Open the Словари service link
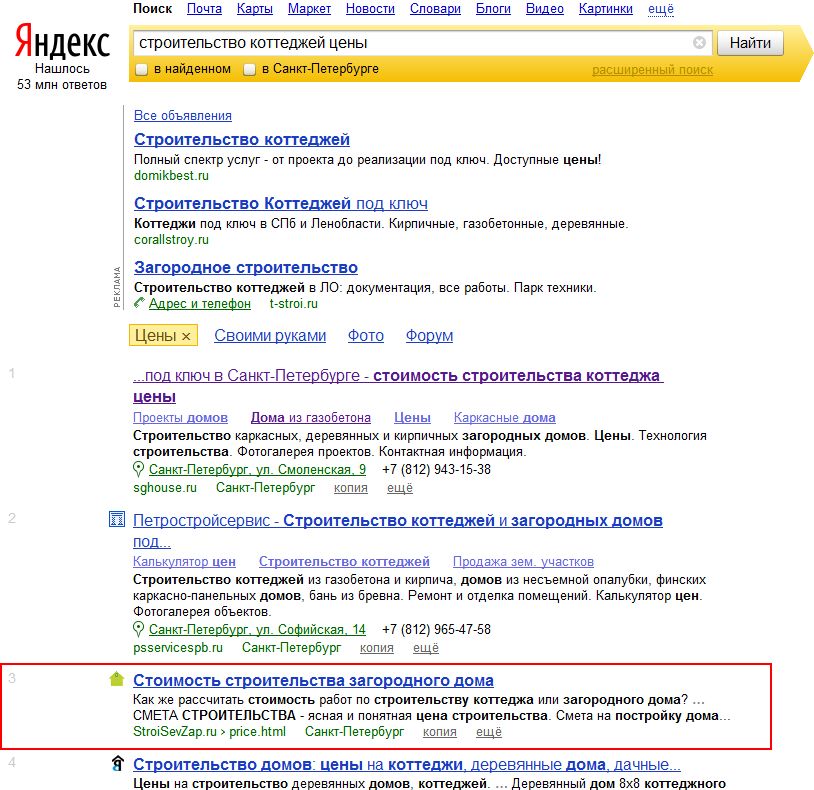 click(435, 9)
